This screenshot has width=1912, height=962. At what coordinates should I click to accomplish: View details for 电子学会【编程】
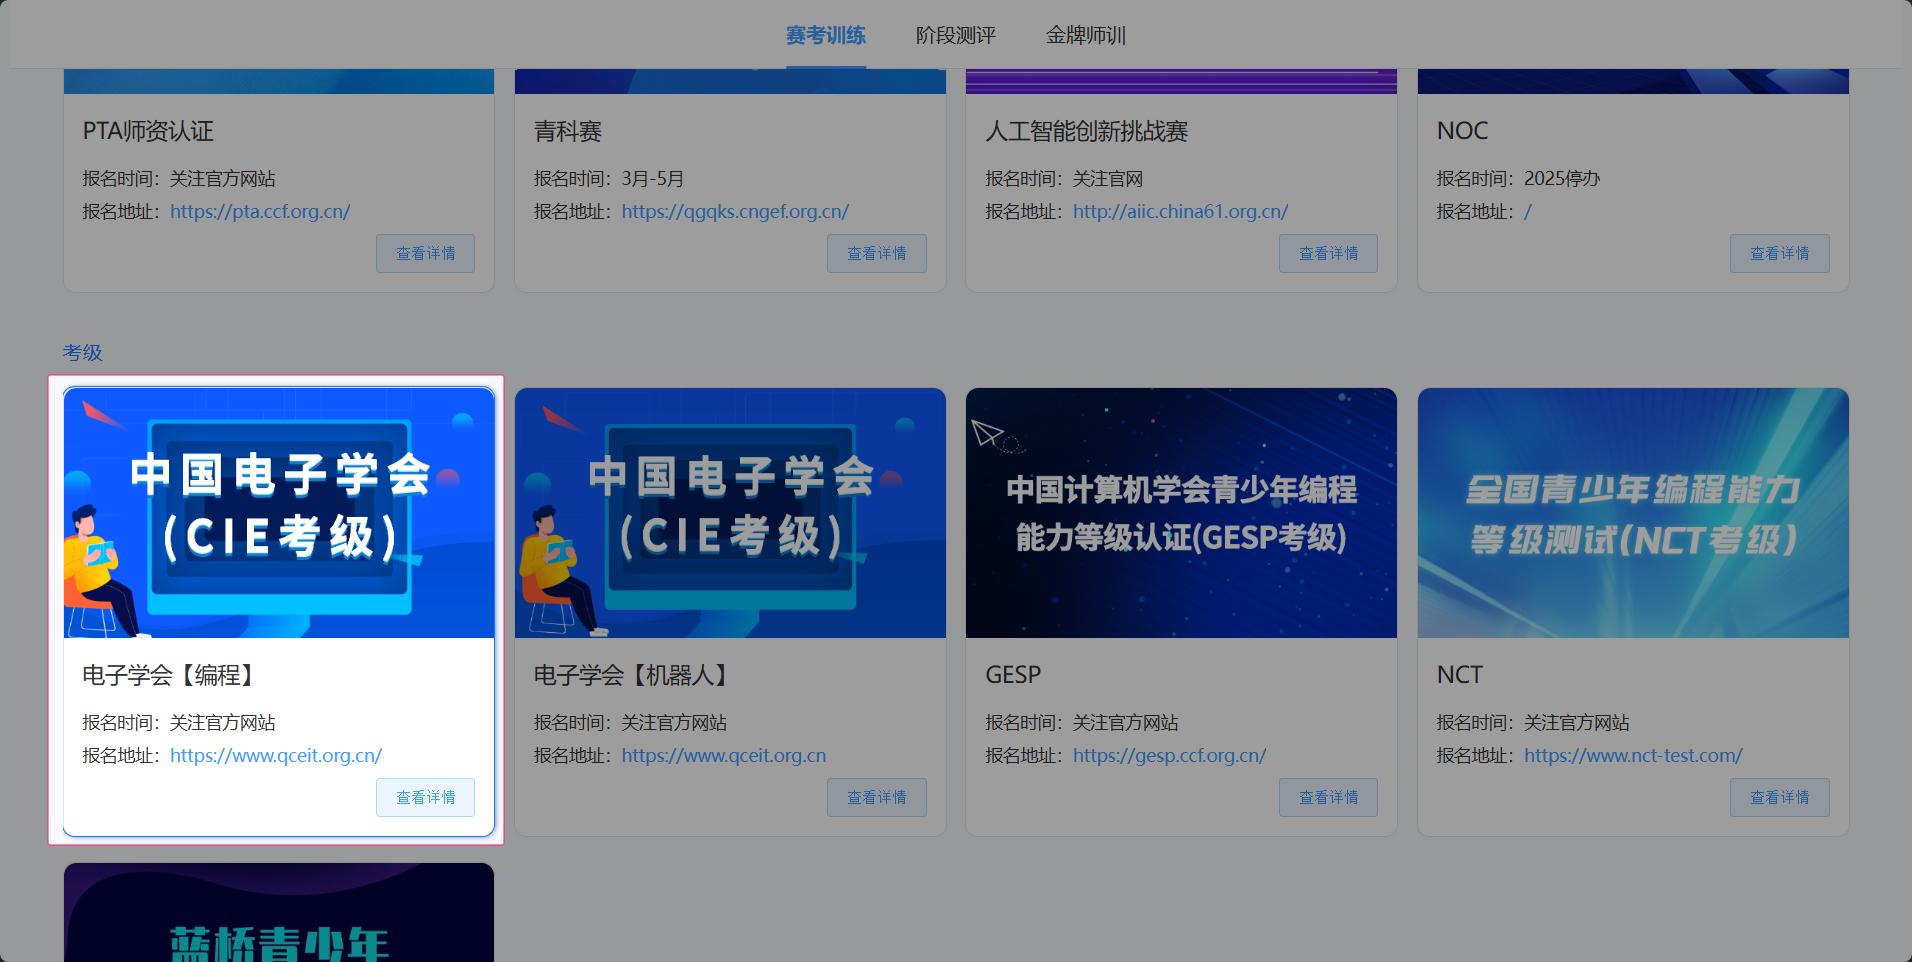tap(426, 798)
